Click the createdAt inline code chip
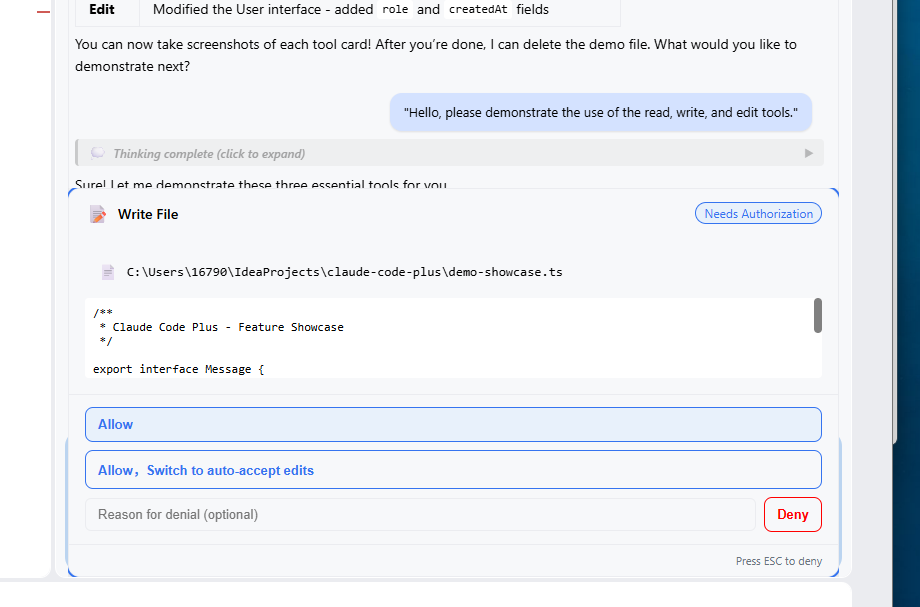Screen dimensions: 920x607 (x=478, y=9)
